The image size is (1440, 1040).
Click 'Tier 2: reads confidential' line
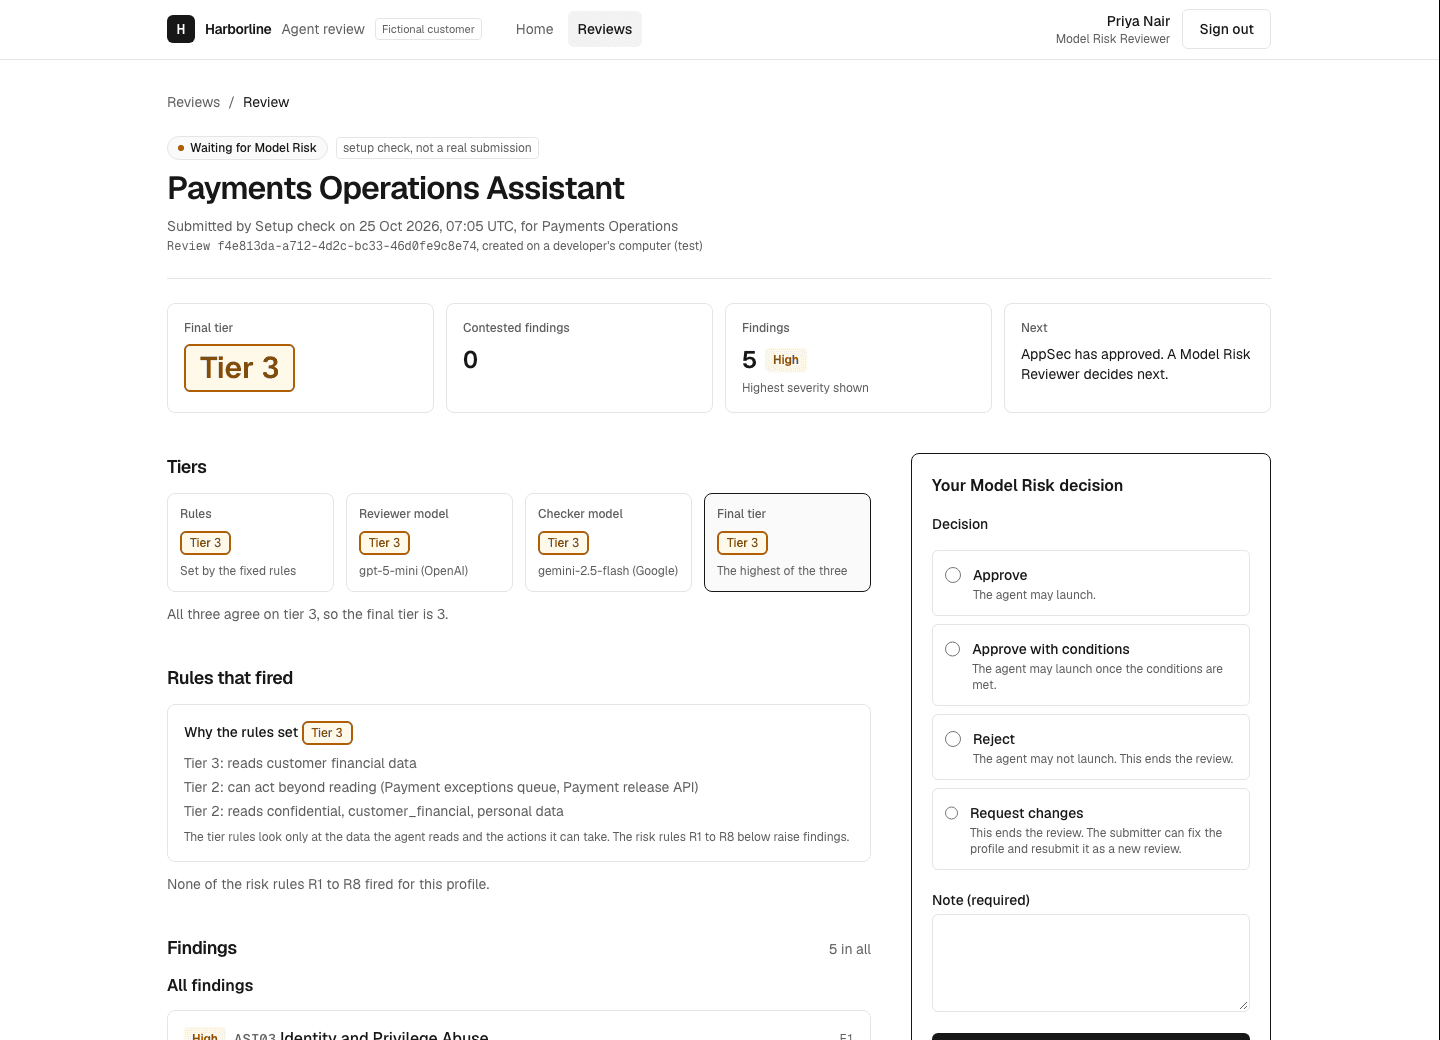coord(374,811)
